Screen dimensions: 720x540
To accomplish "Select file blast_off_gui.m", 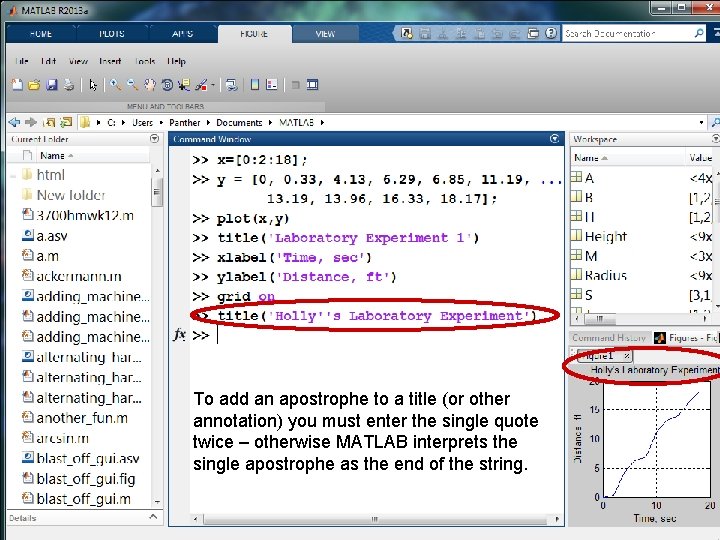I will pyautogui.click(x=83, y=499).
